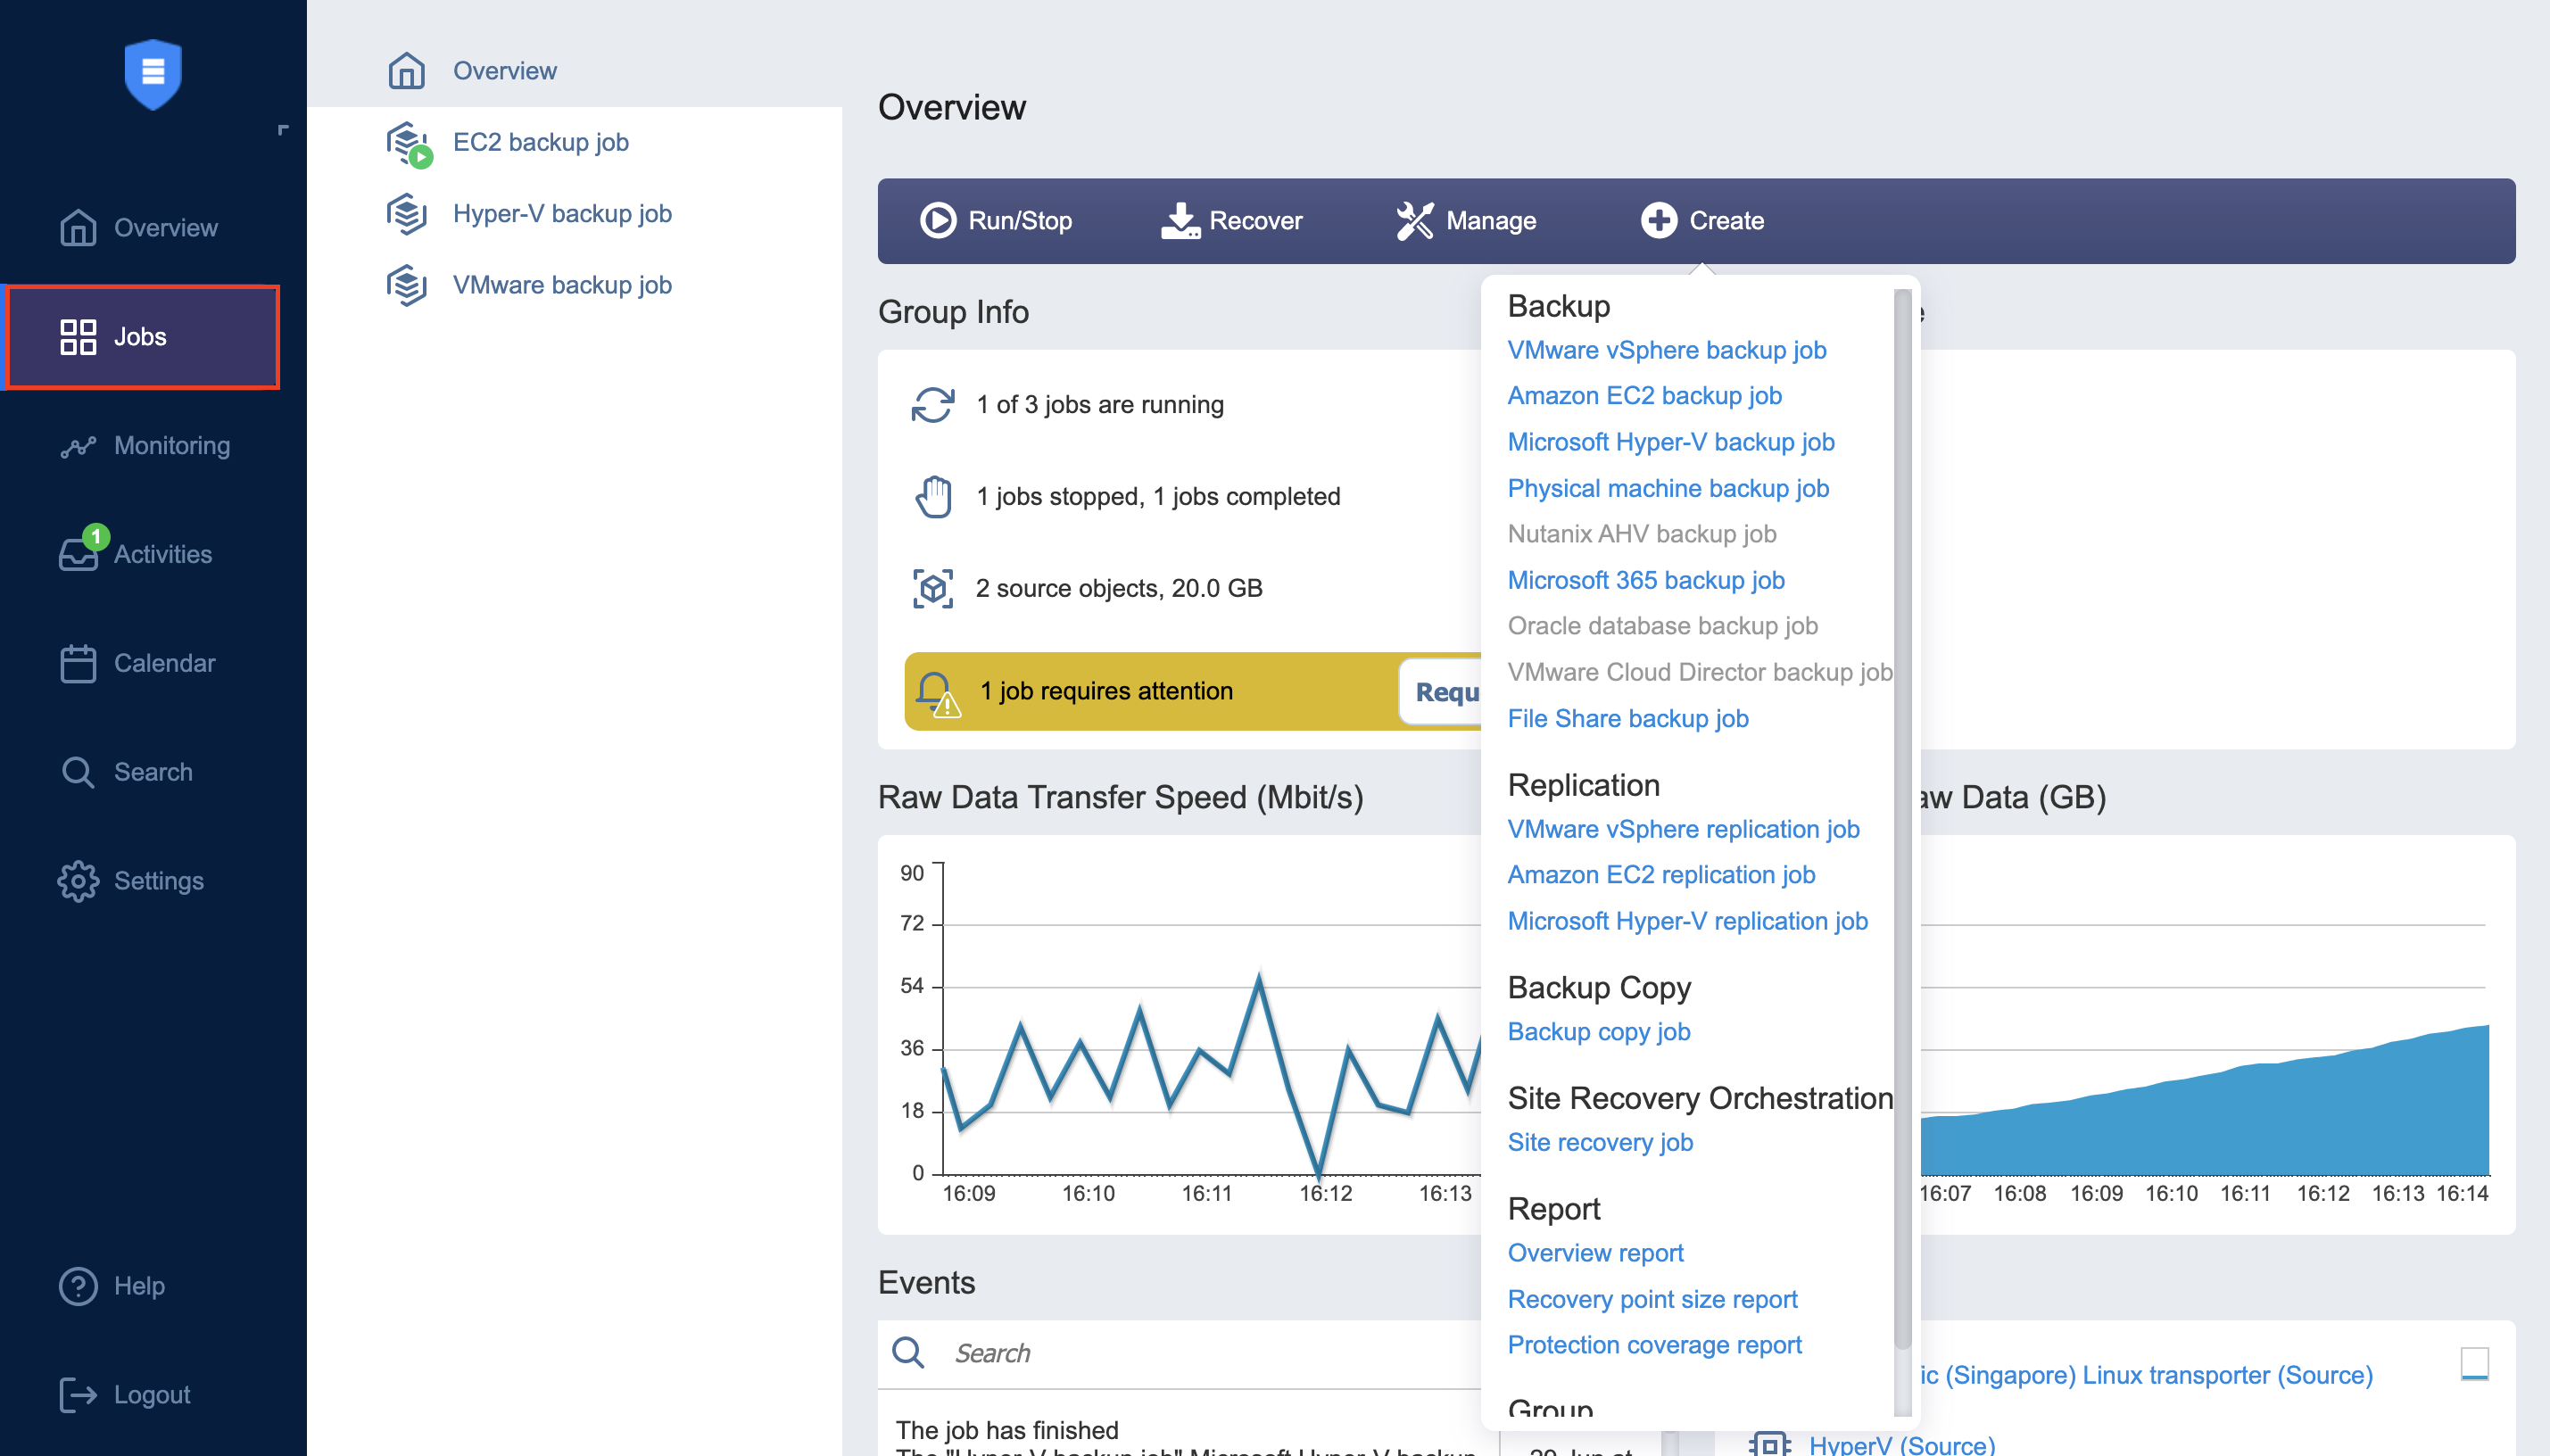Open the Monitoring section in the sidebar
Viewport: 2550px width, 1456px height.
[79, 445]
